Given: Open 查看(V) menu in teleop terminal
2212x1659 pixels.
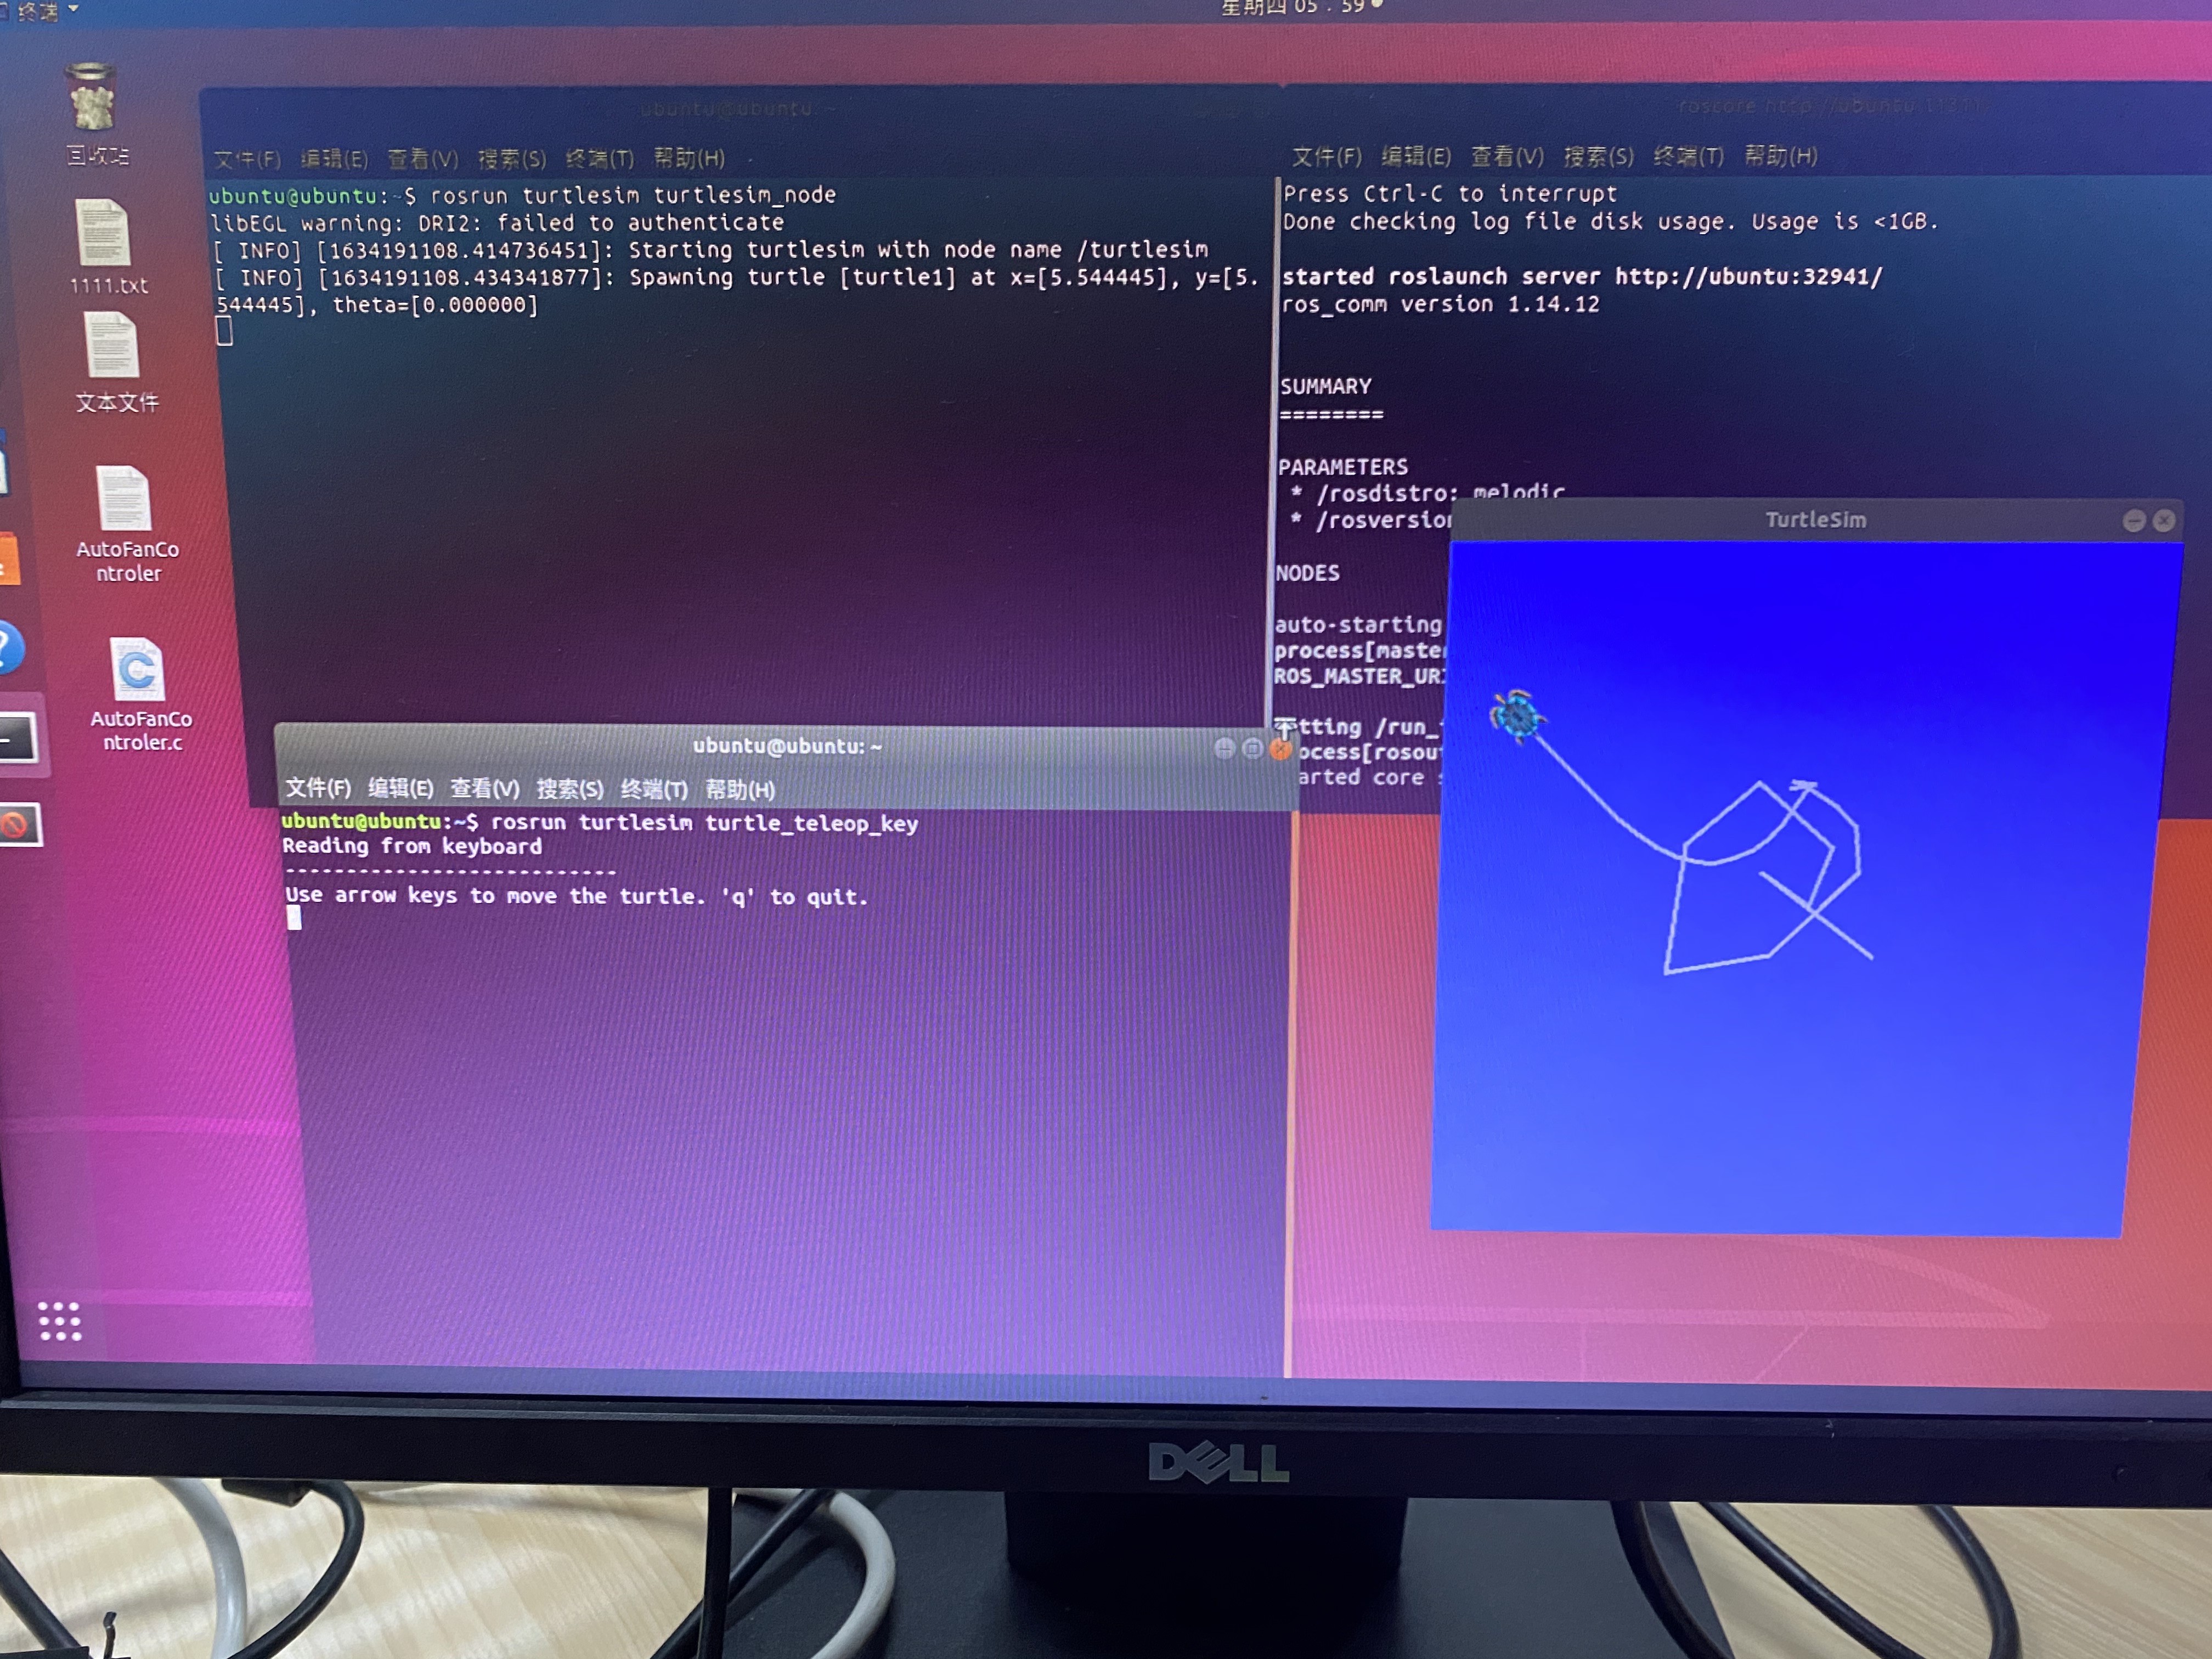Looking at the screenshot, I should [x=484, y=789].
